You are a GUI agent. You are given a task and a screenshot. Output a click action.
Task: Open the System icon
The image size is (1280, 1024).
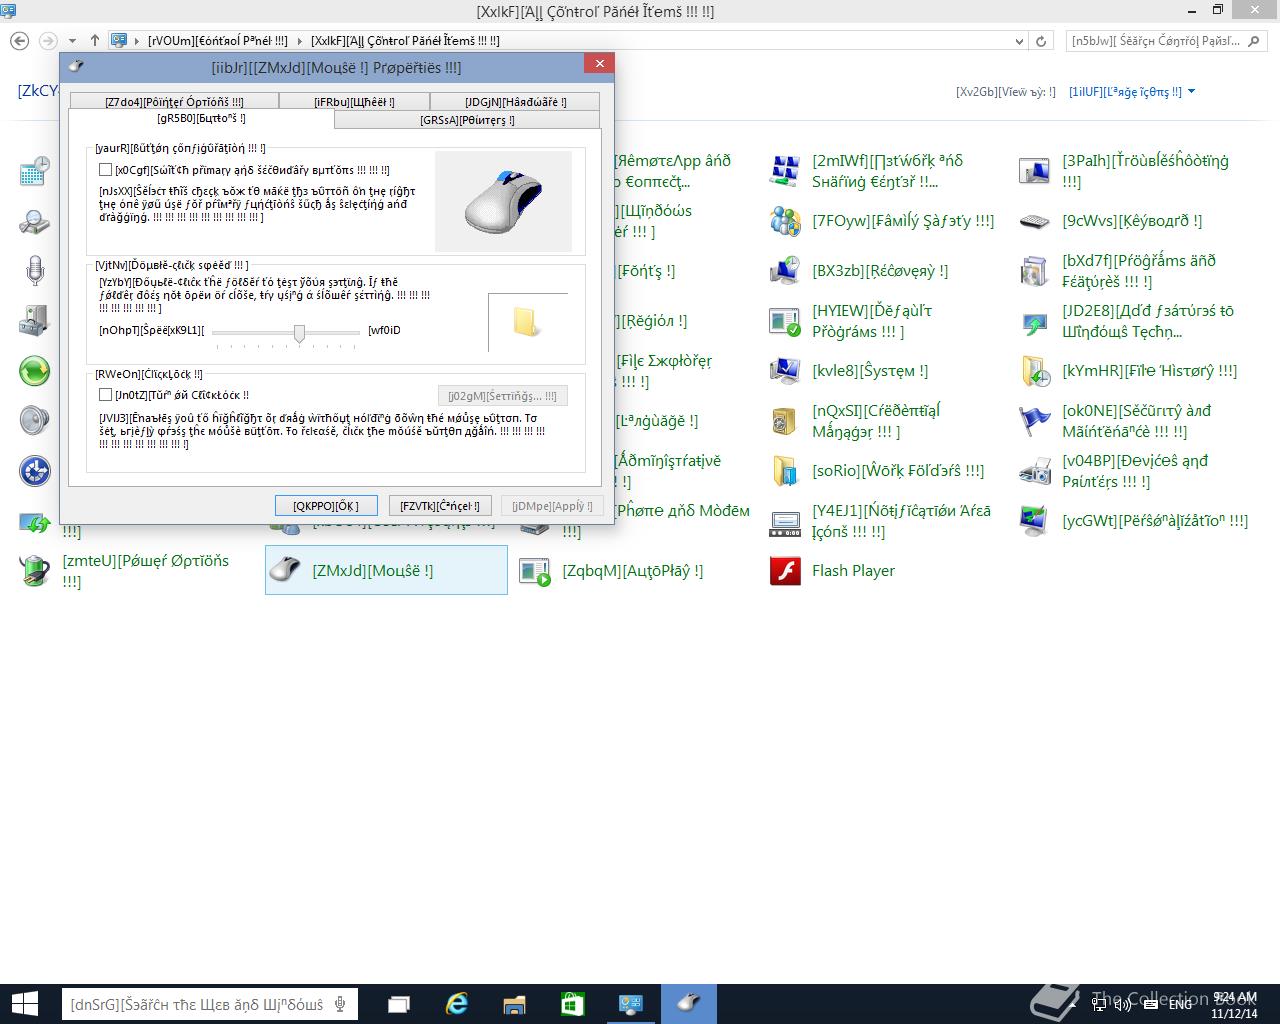785,371
